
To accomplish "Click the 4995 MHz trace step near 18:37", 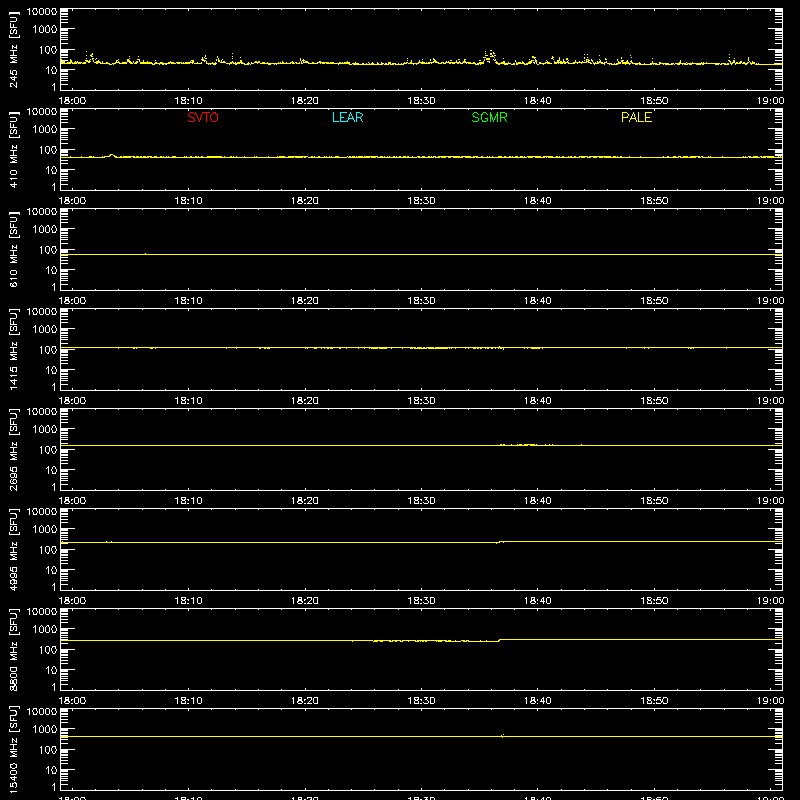I will 500,542.
